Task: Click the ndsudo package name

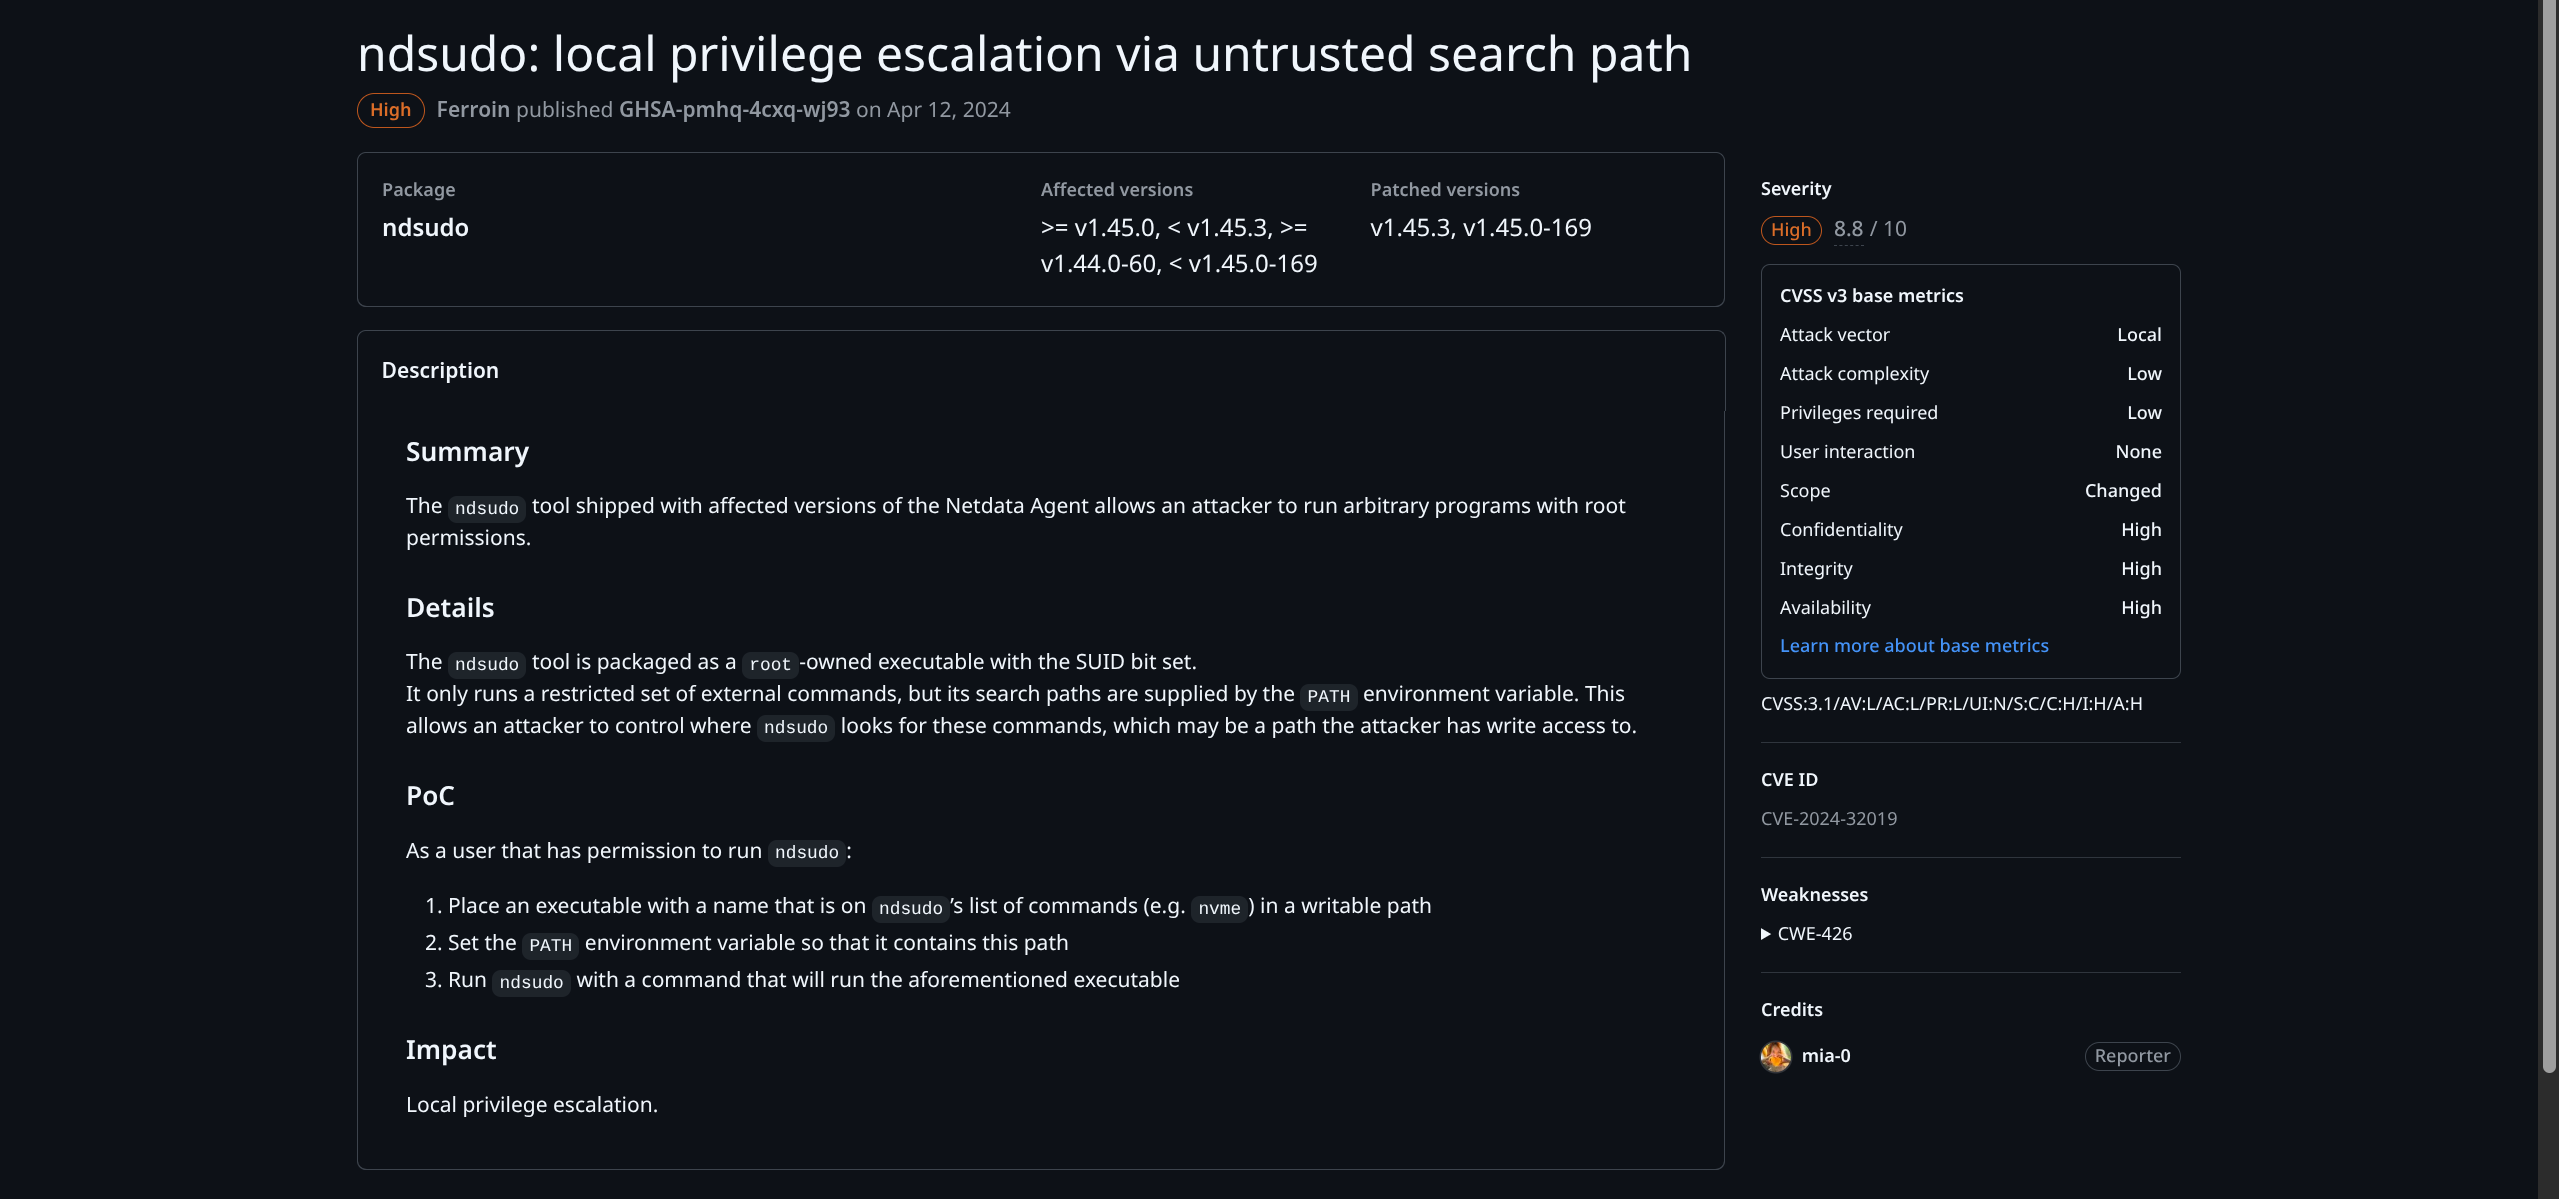Action: point(425,228)
